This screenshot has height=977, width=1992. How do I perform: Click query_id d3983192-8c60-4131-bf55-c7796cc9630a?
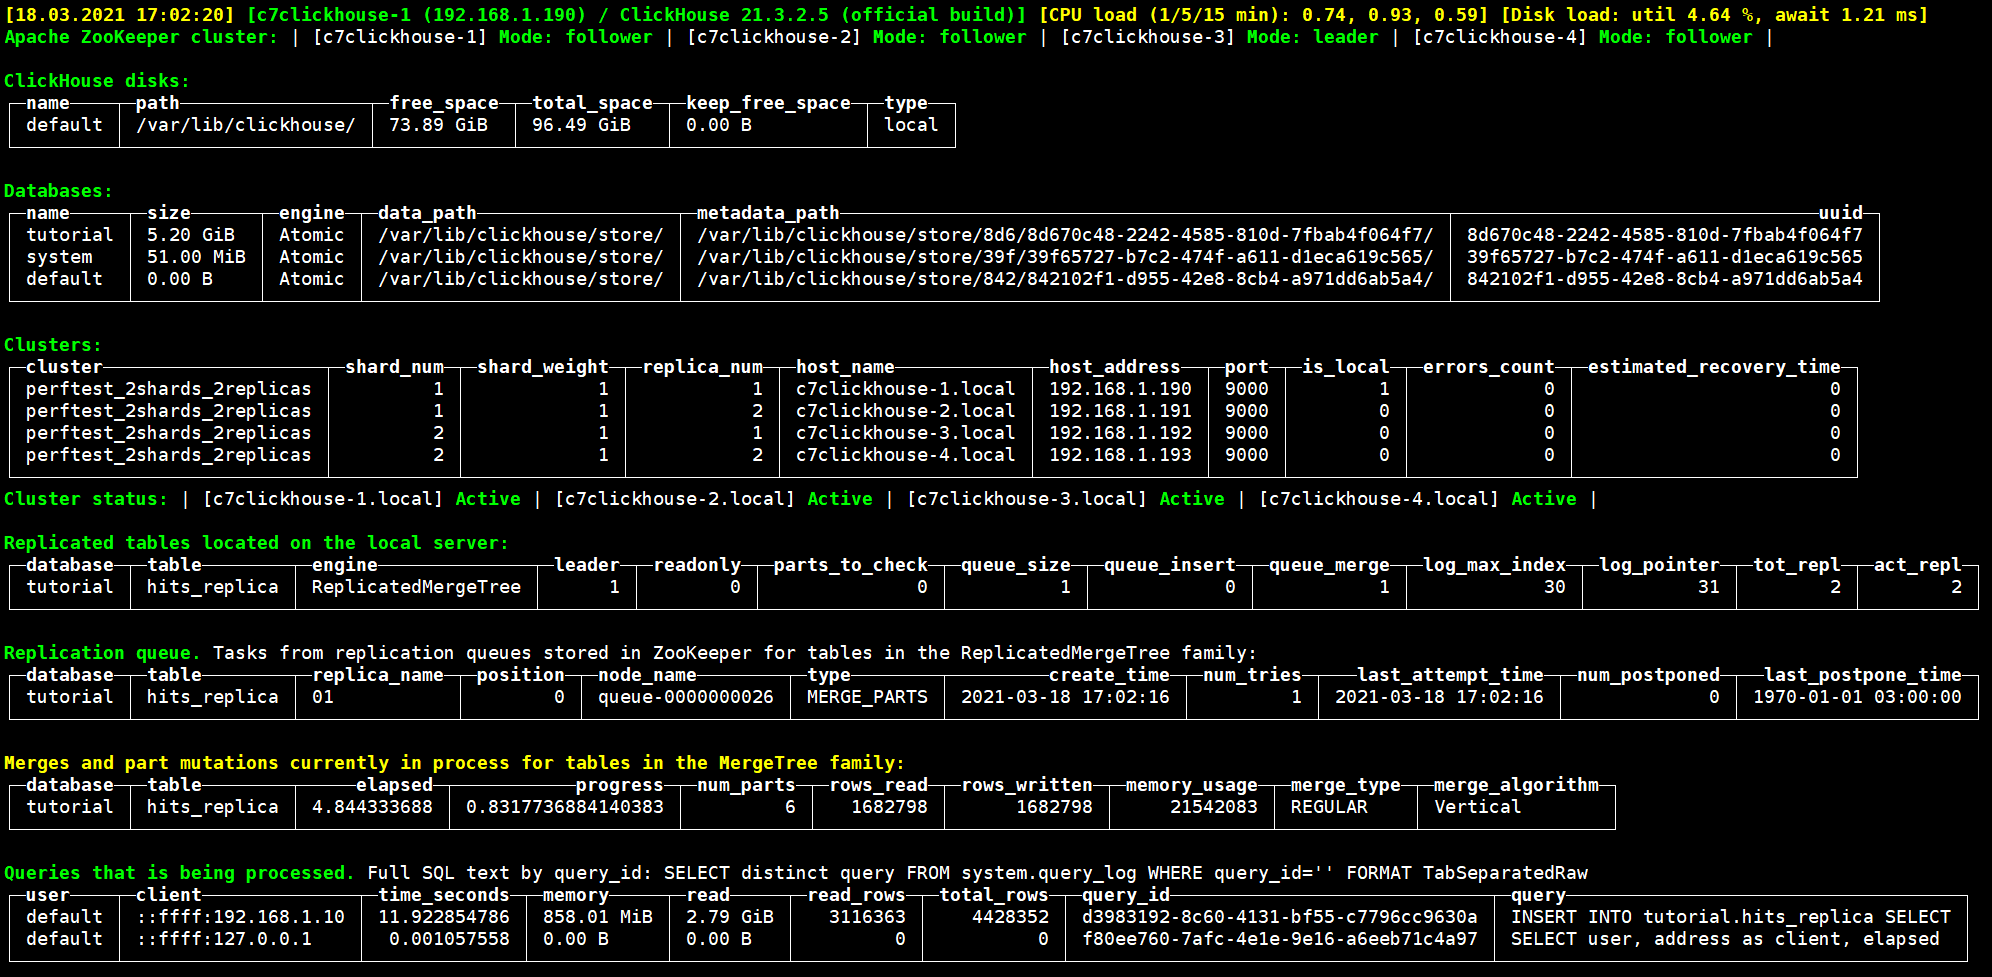click(1280, 917)
